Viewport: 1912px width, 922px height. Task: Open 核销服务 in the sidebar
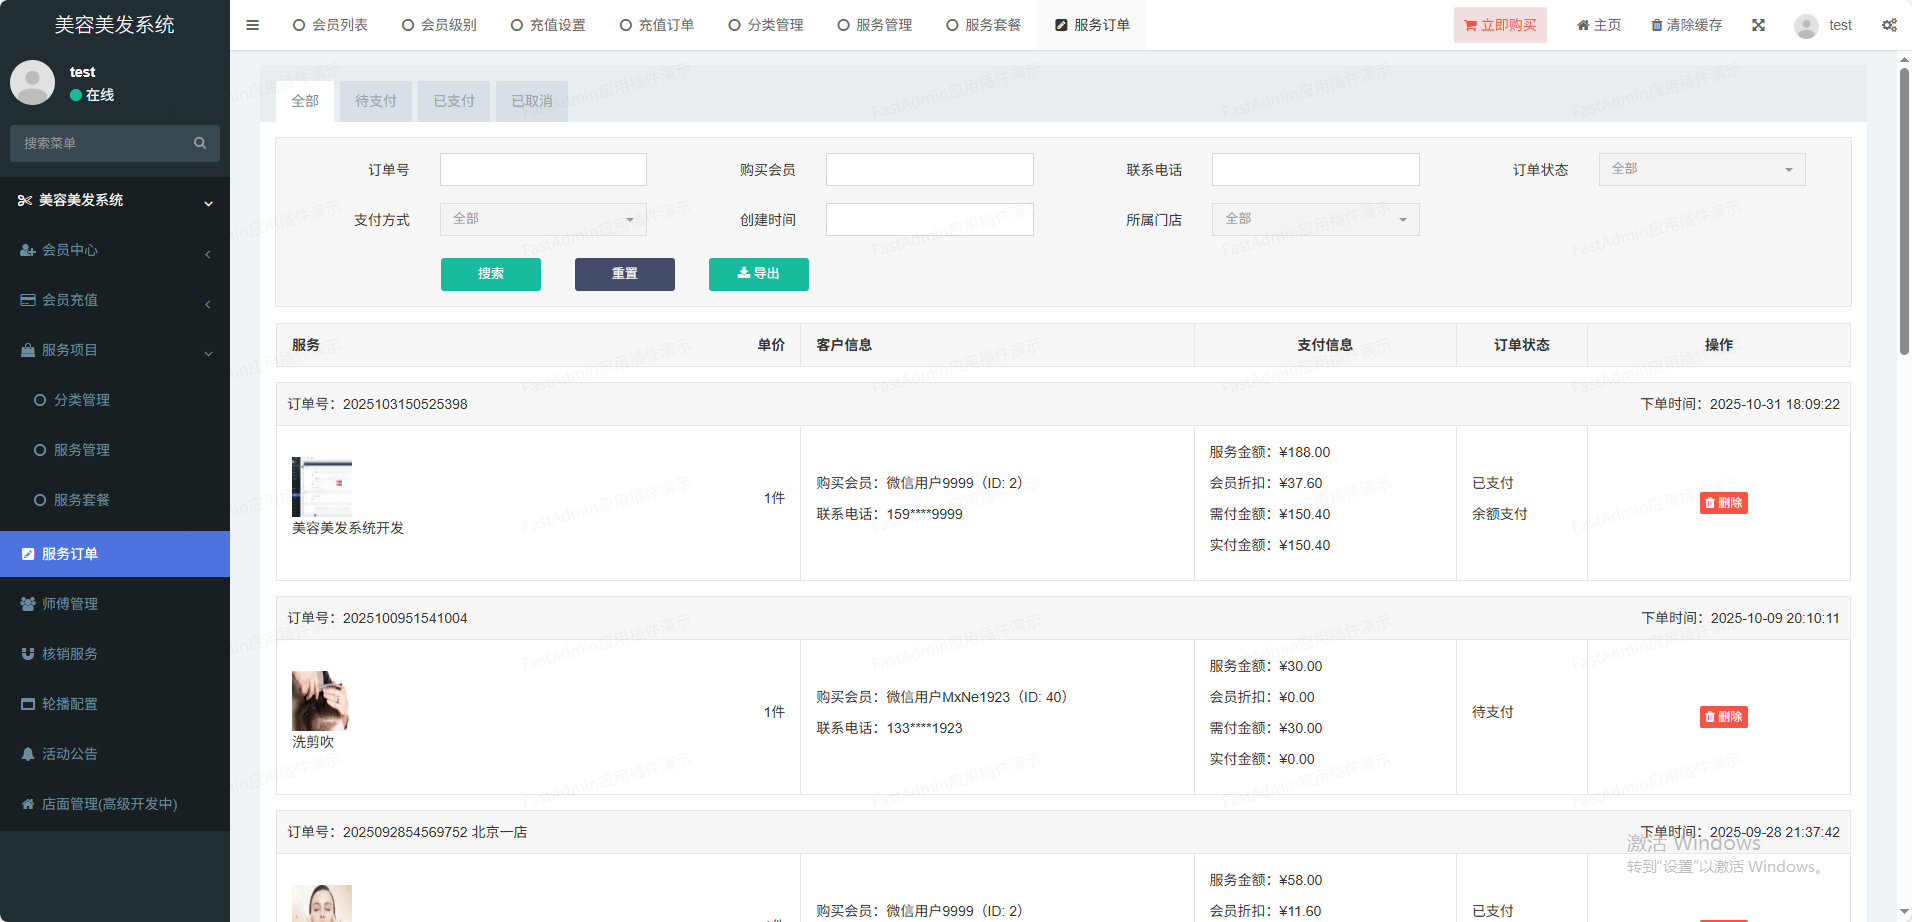pos(70,654)
